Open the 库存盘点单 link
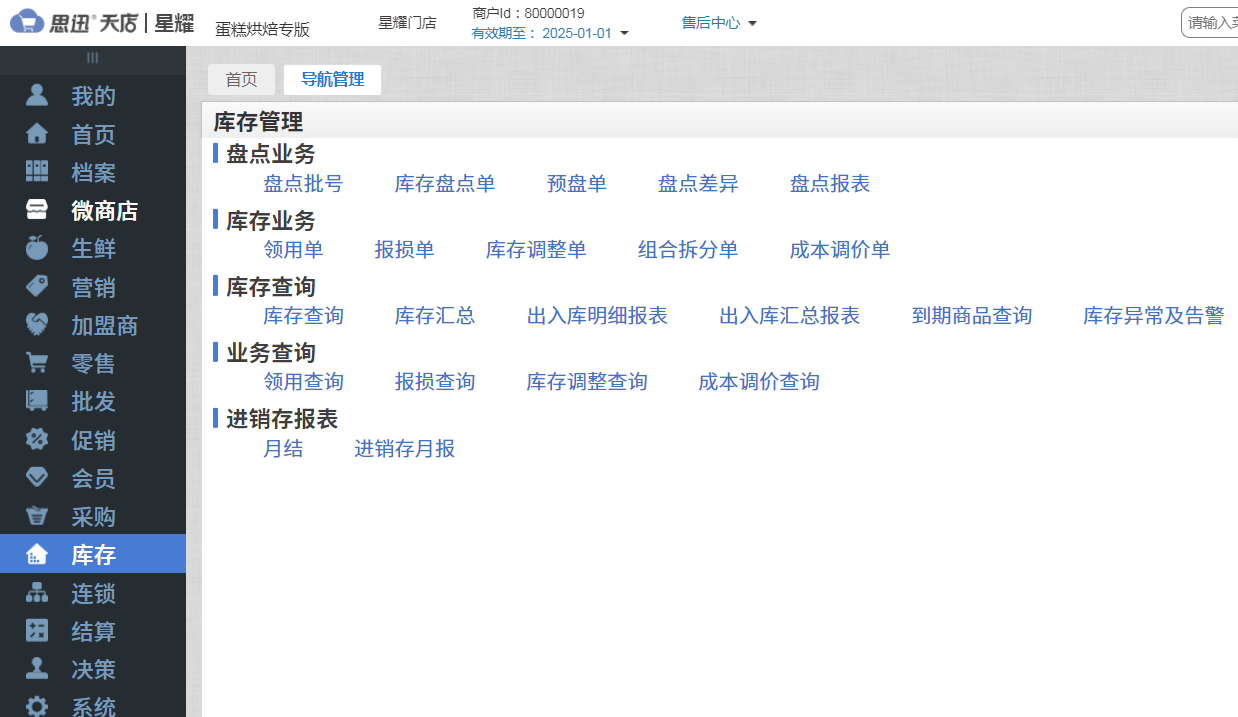The width and height of the screenshot is (1238, 717). point(445,183)
